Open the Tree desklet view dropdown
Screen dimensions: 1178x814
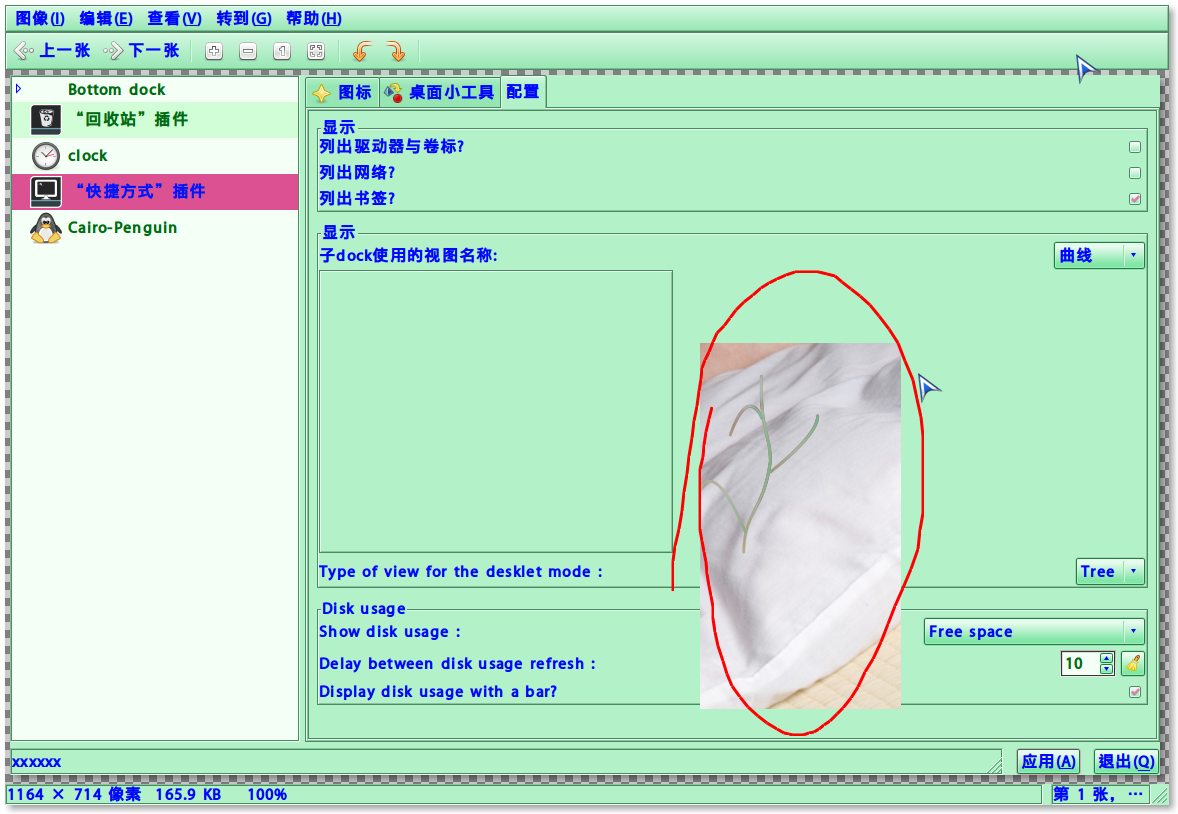pyautogui.click(x=1110, y=572)
